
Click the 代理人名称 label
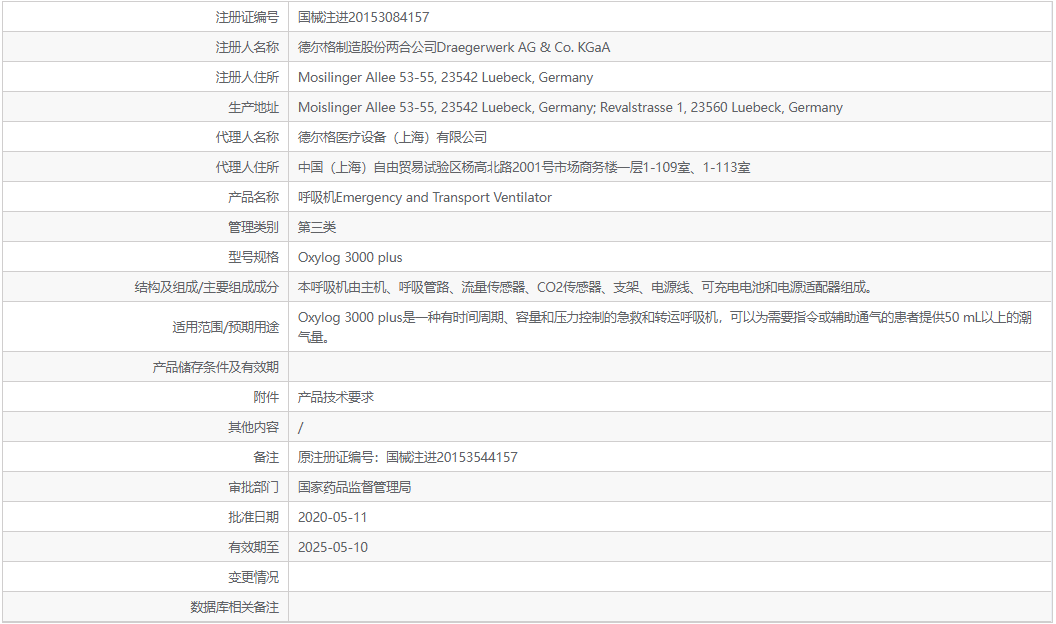[246, 137]
